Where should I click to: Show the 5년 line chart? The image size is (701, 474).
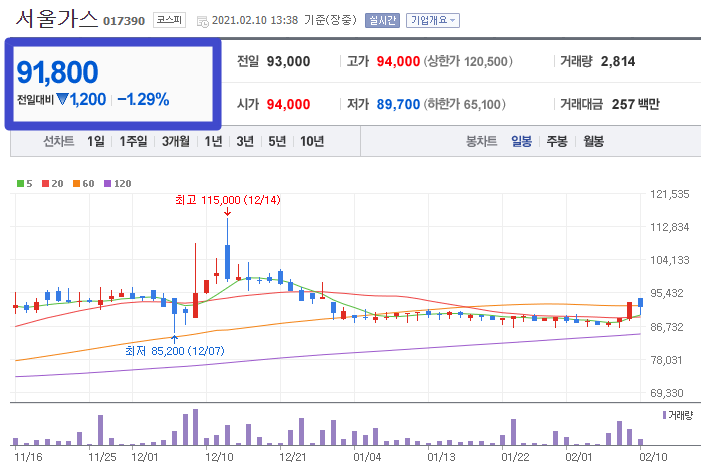(277, 141)
